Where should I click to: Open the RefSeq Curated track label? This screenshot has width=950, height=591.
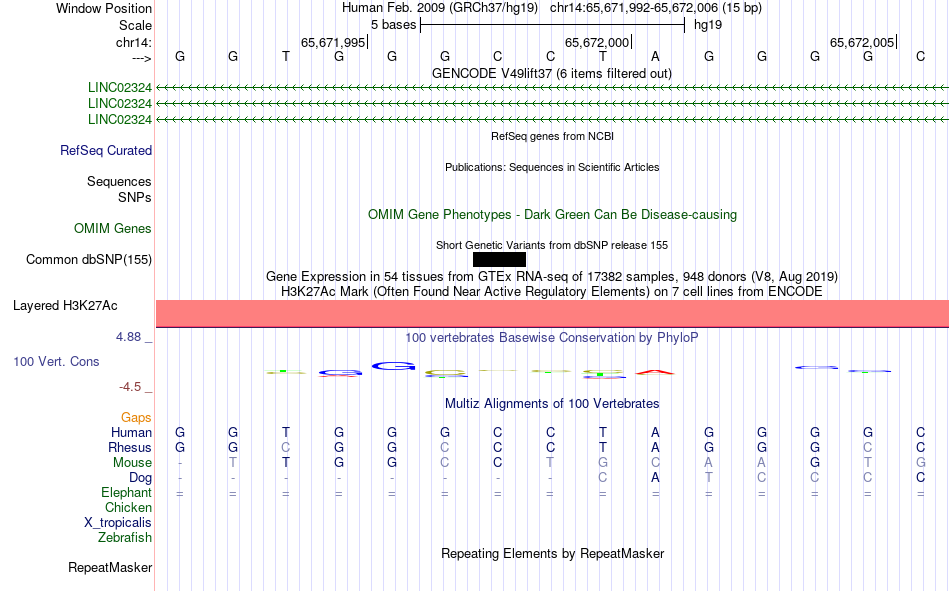(105, 150)
